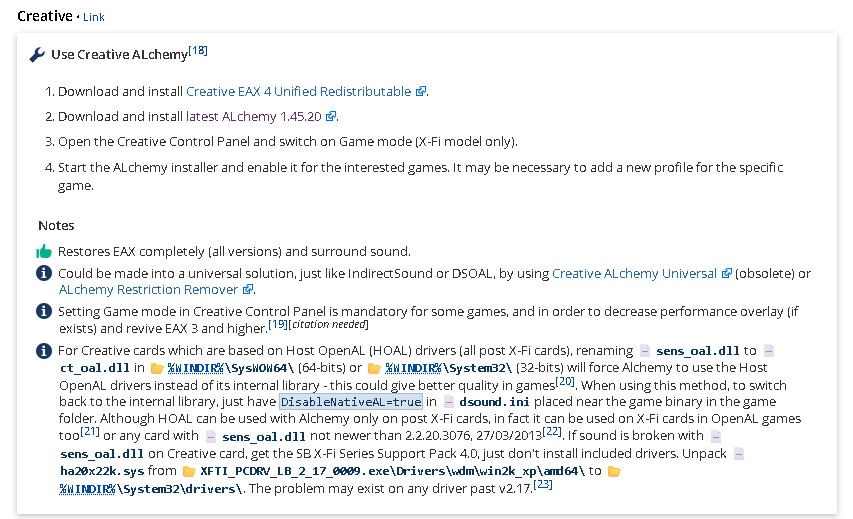Click info icon beside Game mode note
The image size is (853, 519).
(x=44, y=311)
